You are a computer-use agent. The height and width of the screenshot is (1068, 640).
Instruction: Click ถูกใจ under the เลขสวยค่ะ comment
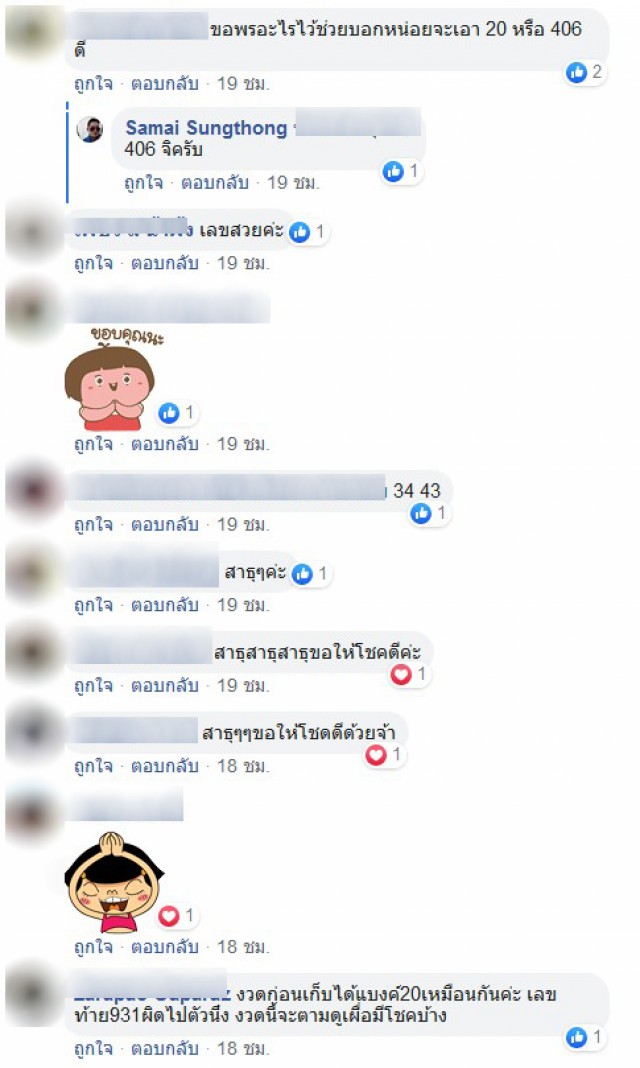93,263
